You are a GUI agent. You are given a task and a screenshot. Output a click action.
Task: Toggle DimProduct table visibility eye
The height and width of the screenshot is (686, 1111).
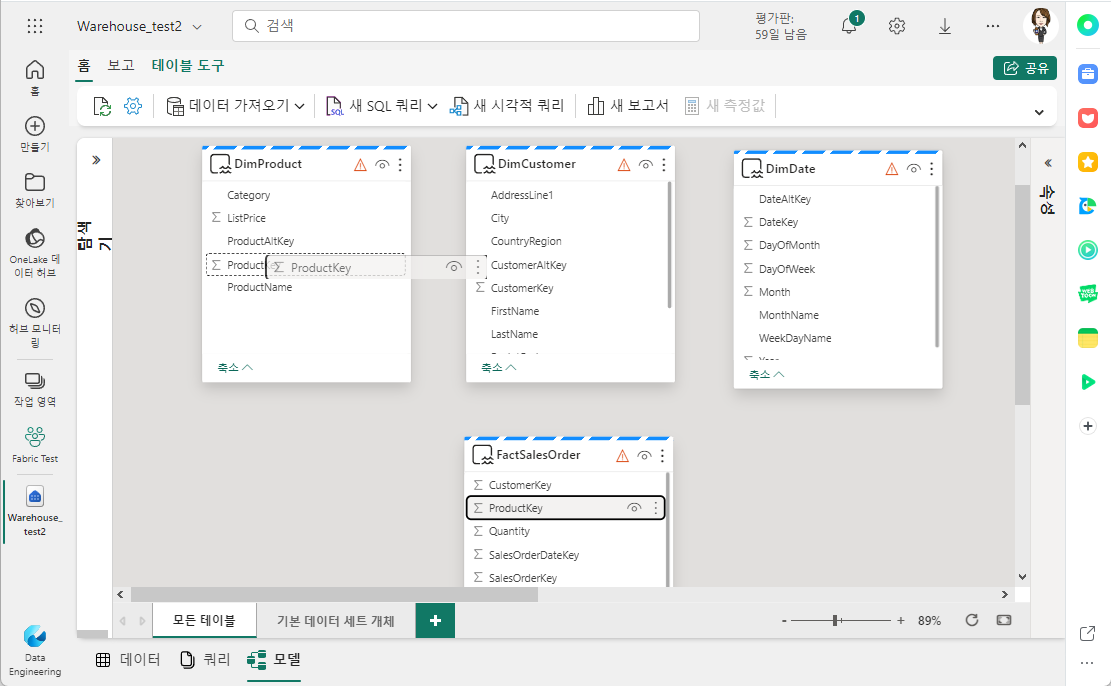(x=382, y=164)
